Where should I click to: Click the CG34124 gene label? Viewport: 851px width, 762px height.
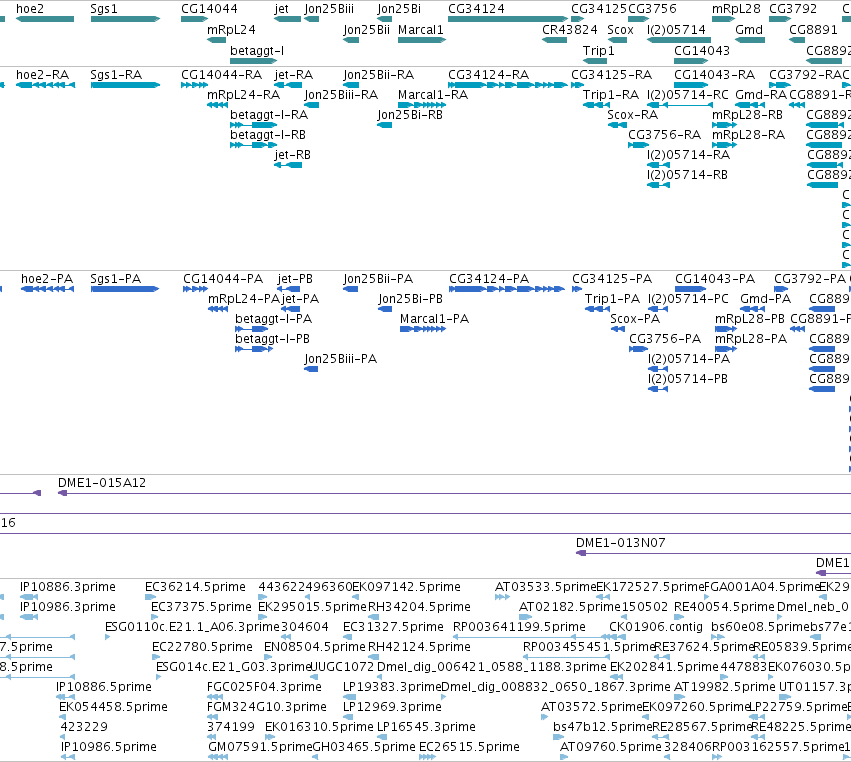[x=477, y=9]
